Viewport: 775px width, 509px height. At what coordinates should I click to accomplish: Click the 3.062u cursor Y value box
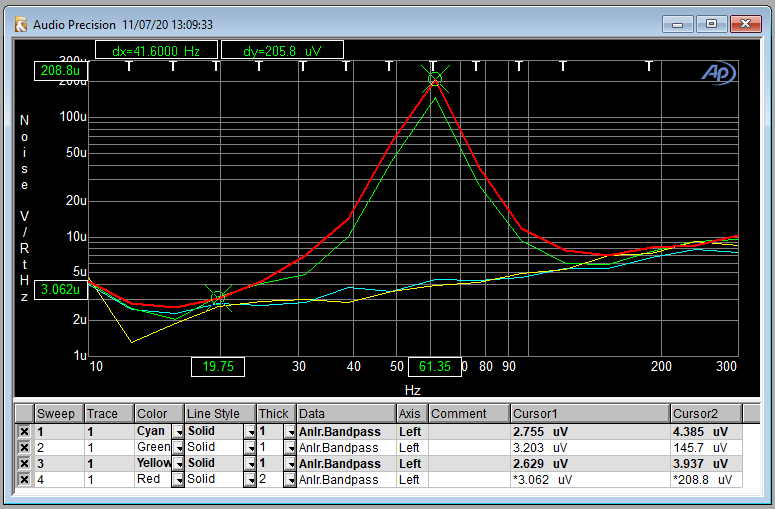(60, 290)
